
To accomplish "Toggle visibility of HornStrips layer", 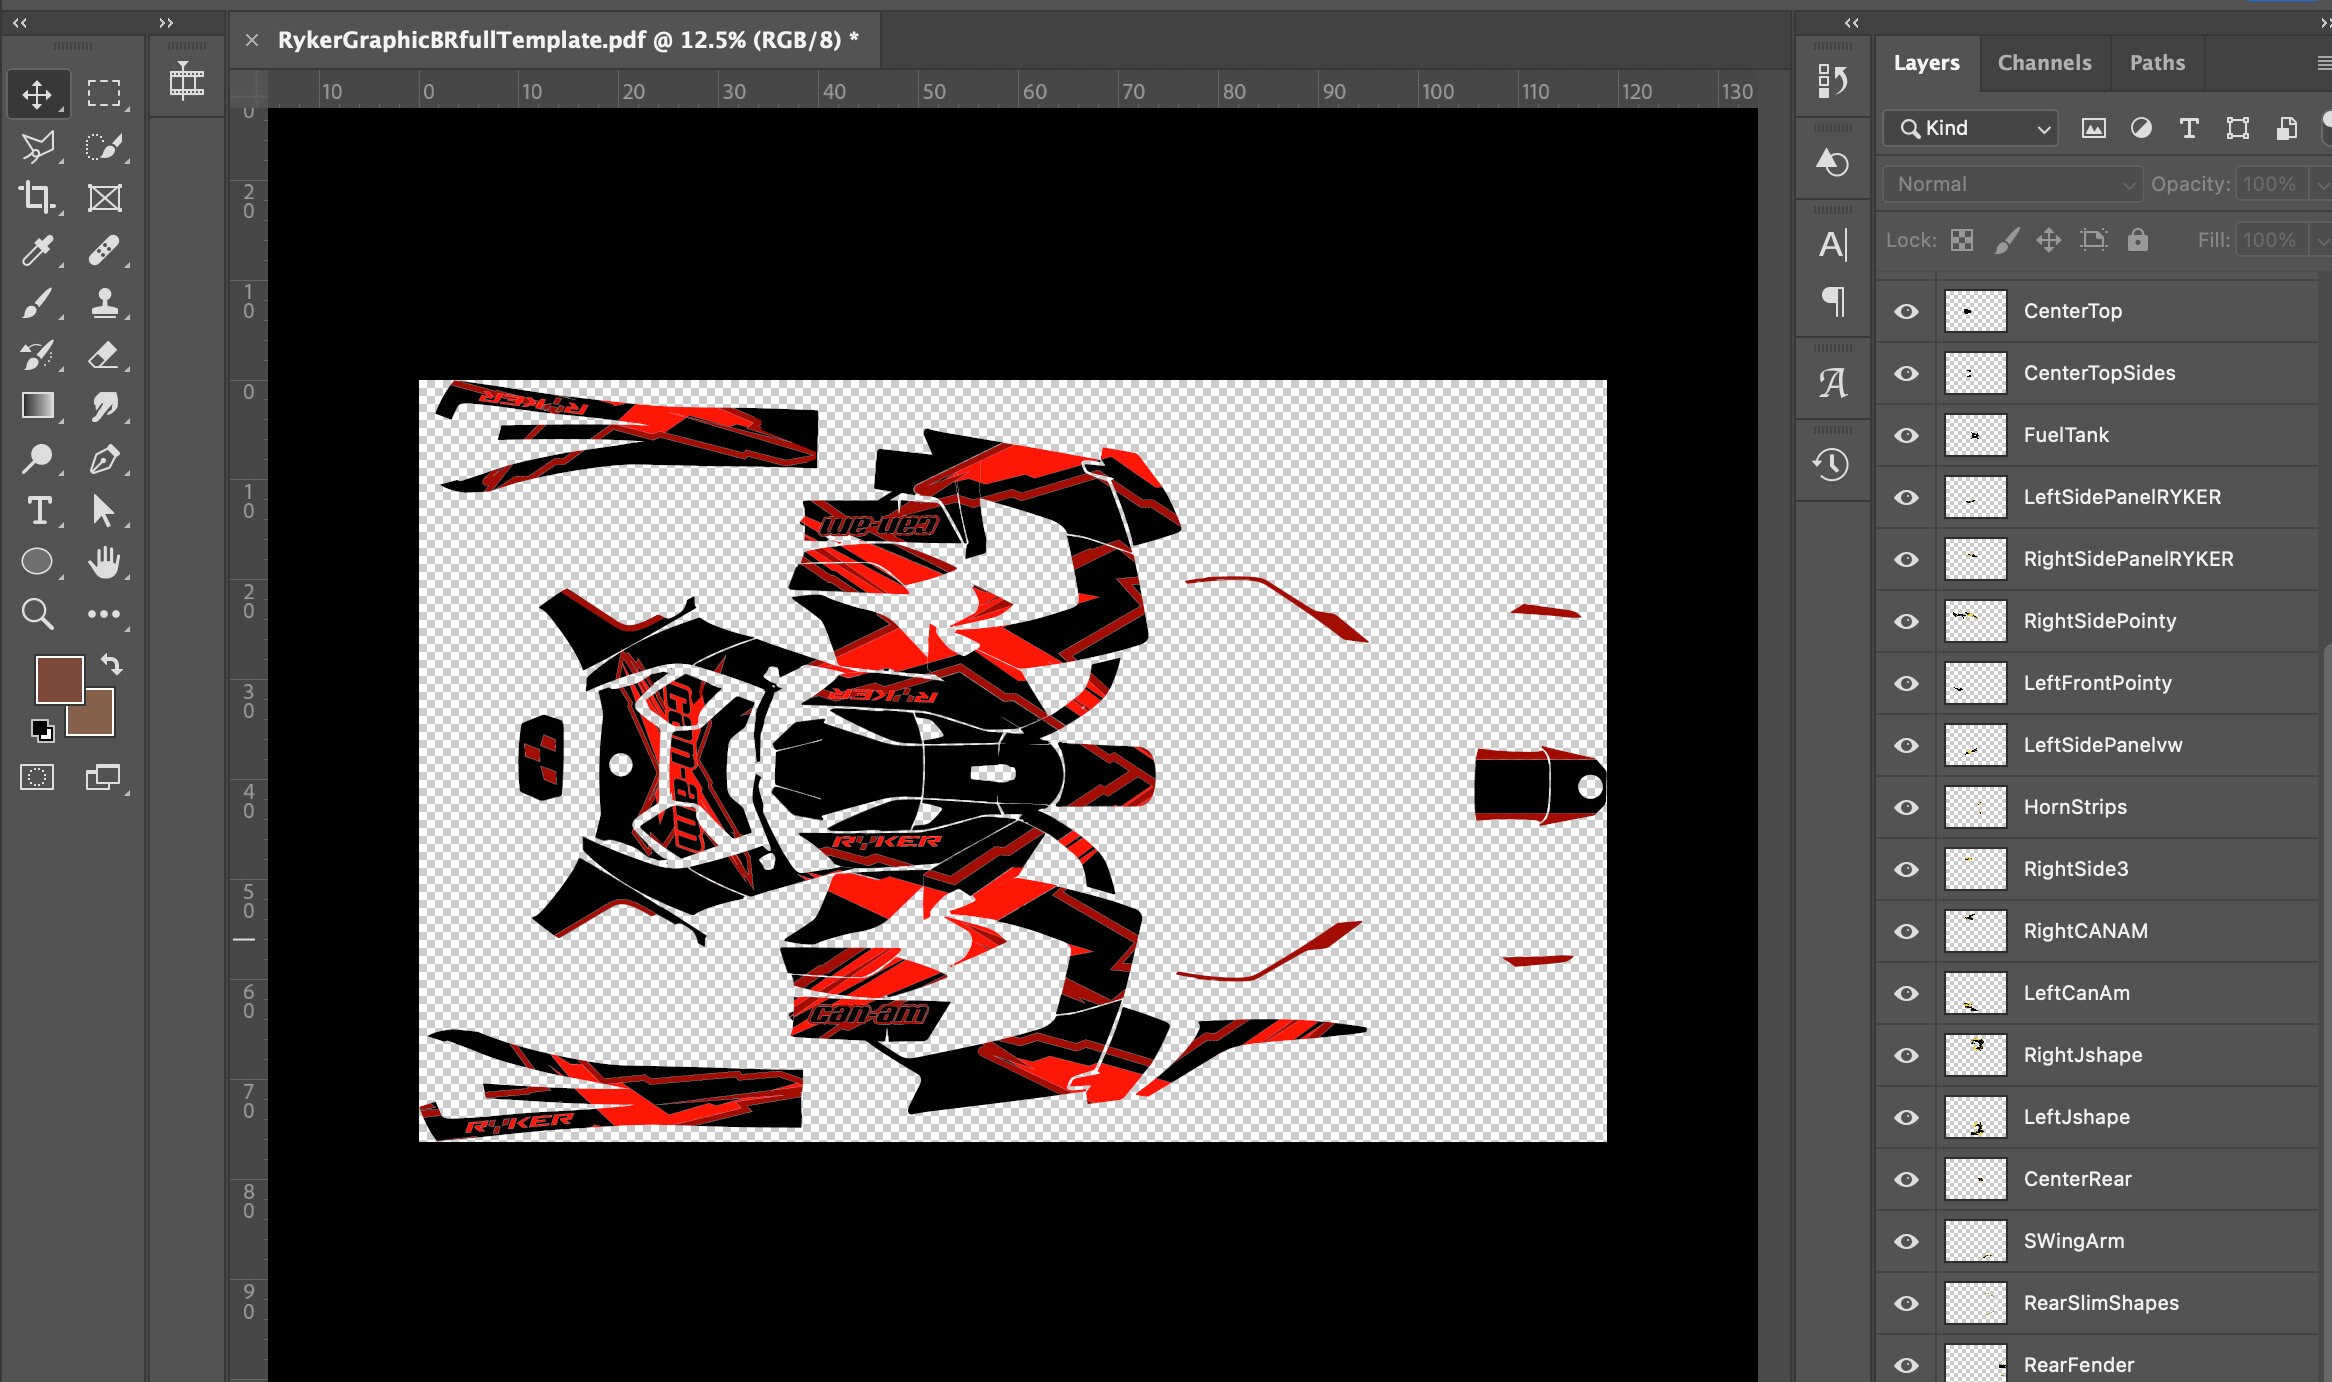I will (x=1906, y=807).
